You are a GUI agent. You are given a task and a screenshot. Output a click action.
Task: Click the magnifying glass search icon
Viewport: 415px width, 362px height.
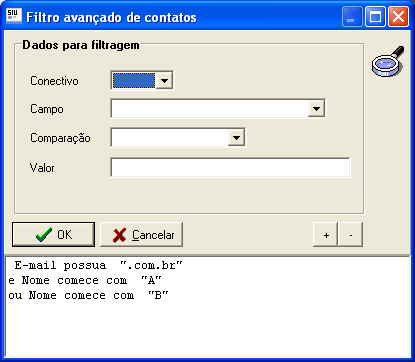point(388,61)
